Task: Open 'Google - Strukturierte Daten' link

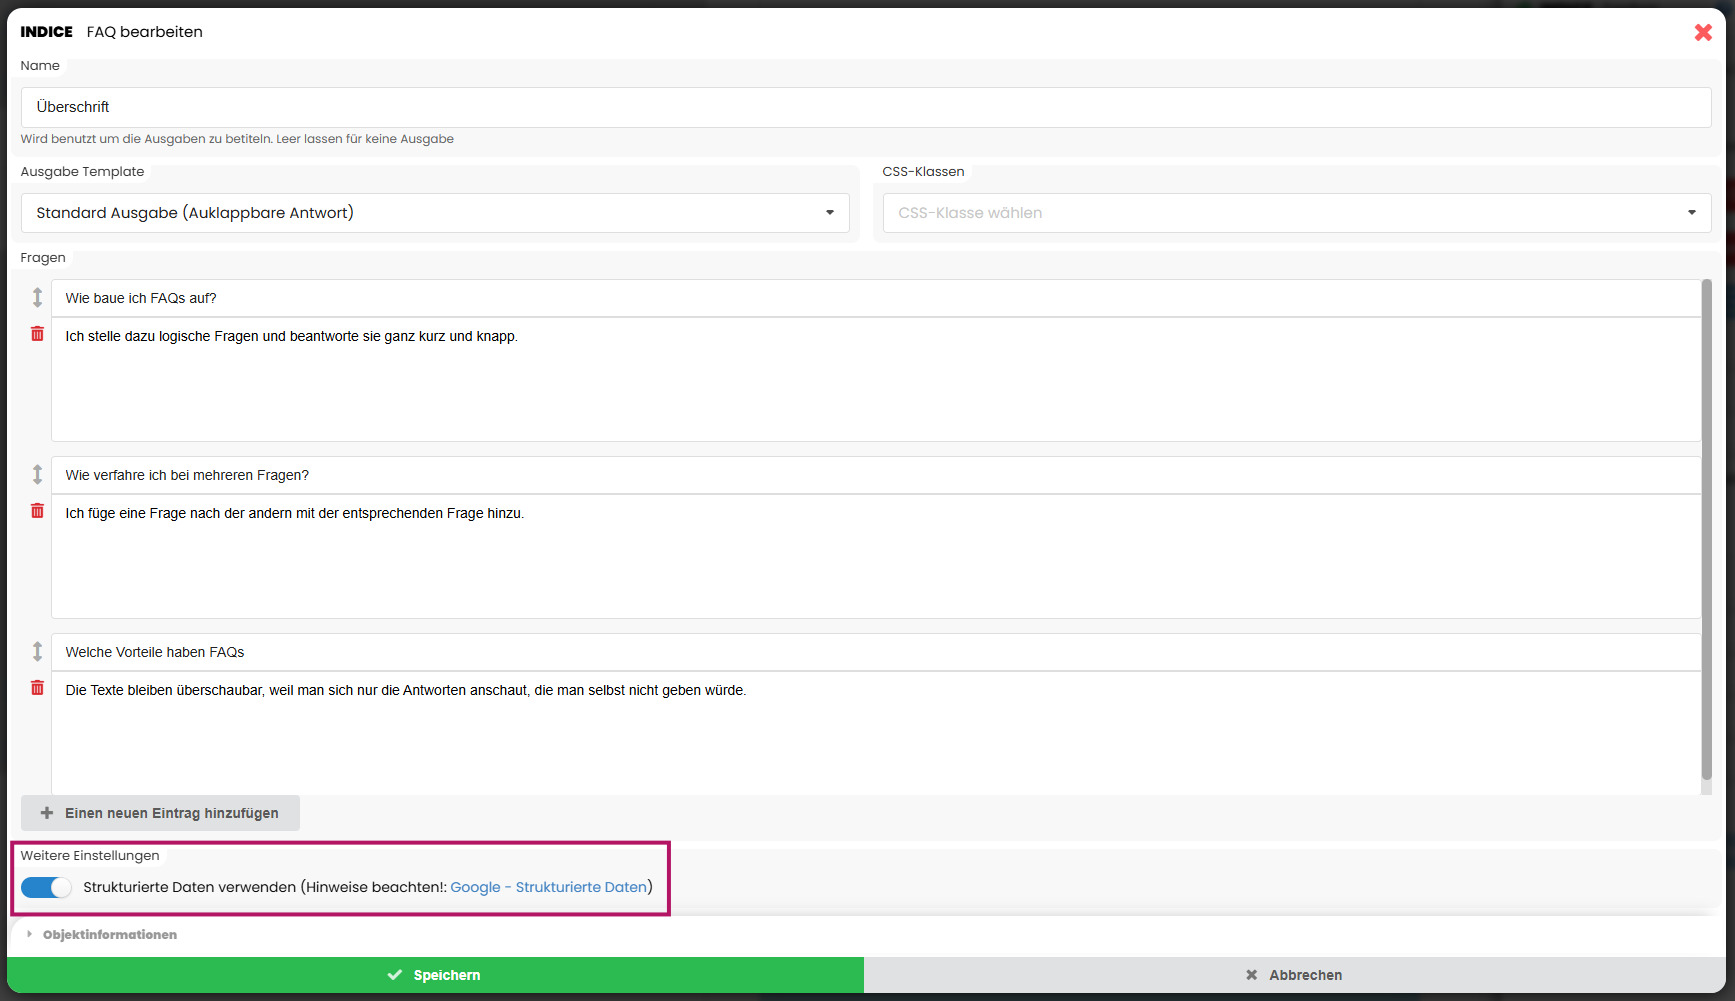Action: pyautogui.click(x=548, y=887)
